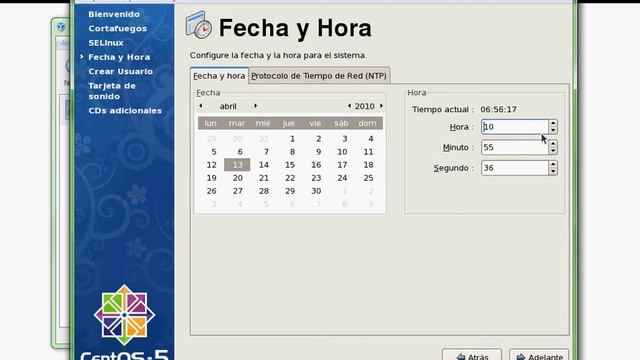
Task: Select CDs adicionales in the sidebar
Action: point(125,111)
